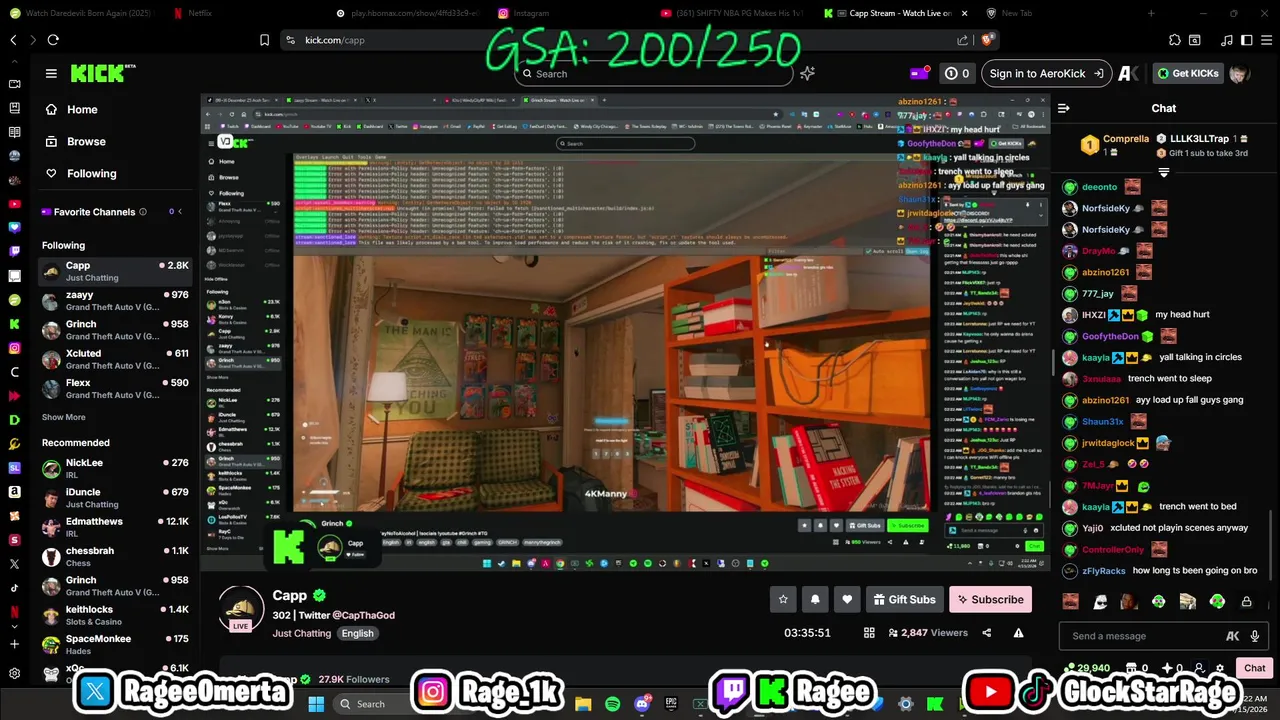Toggle the microphone in message box
Screen dimensions: 1280x720
pos(1254,636)
